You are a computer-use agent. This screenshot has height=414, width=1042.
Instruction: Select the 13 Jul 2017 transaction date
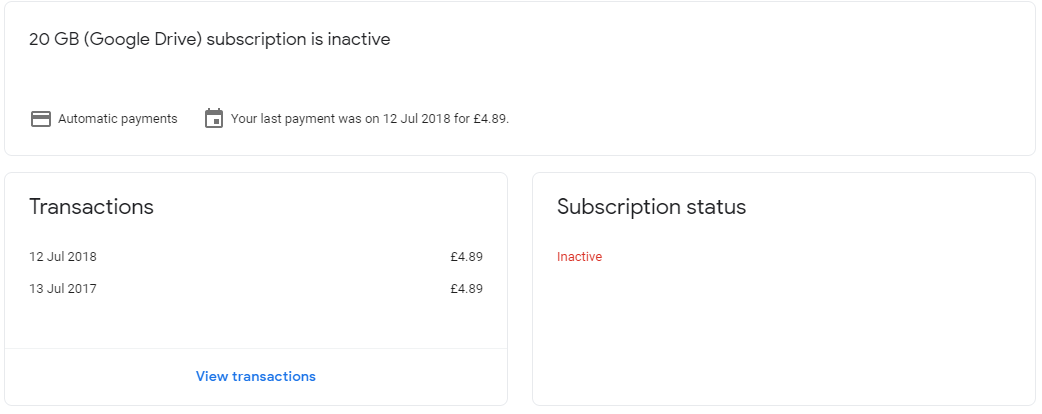click(62, 289)
